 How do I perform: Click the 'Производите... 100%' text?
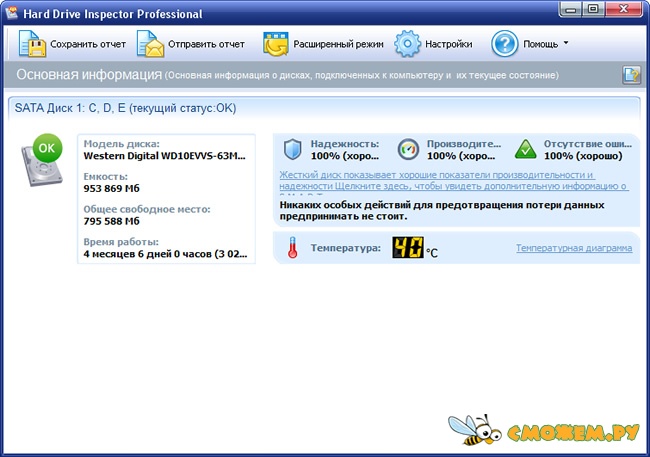(464, 150)
